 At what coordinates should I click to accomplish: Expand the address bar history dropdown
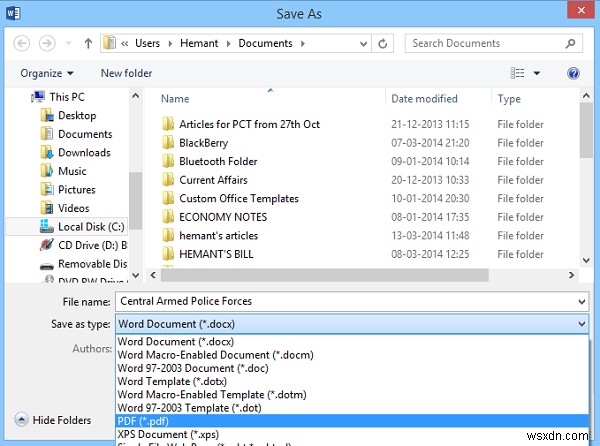364,44
